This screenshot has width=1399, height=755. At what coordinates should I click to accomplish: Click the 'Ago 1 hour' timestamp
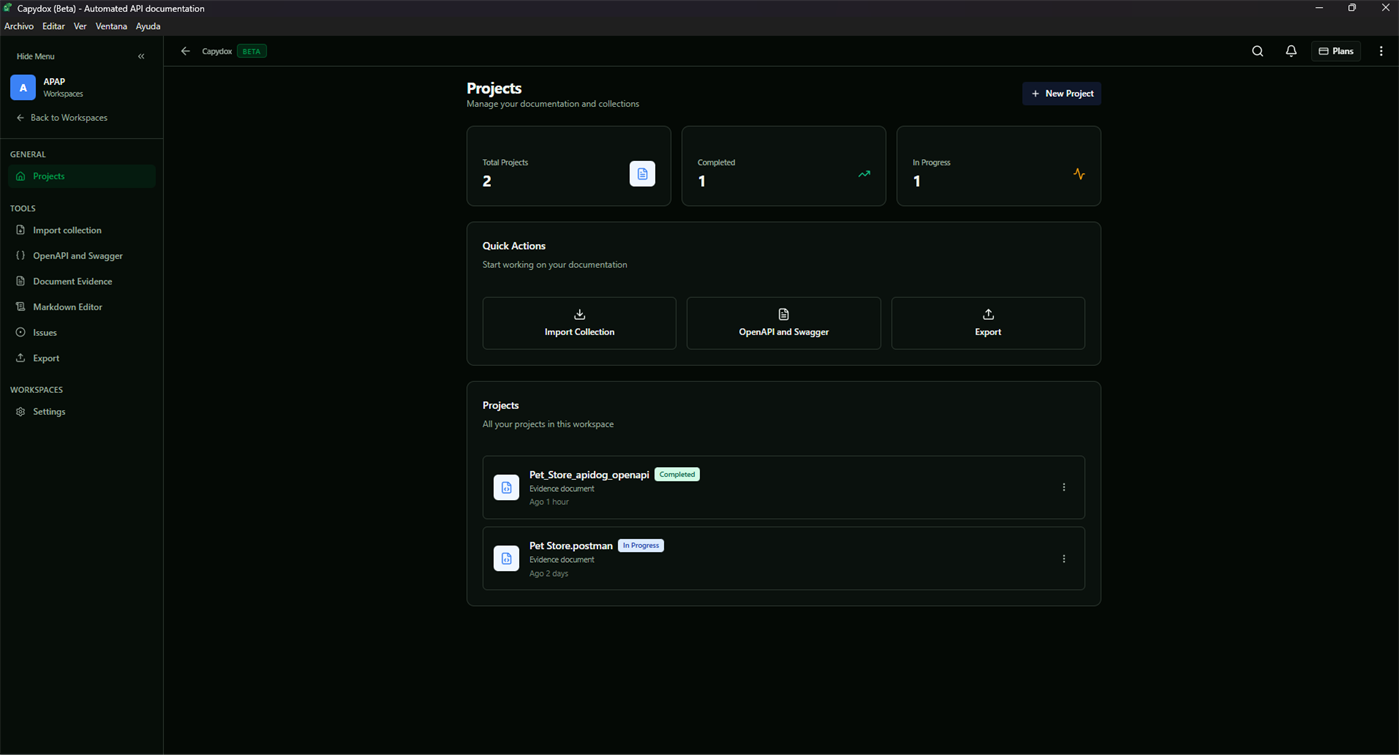pos(549,502)
